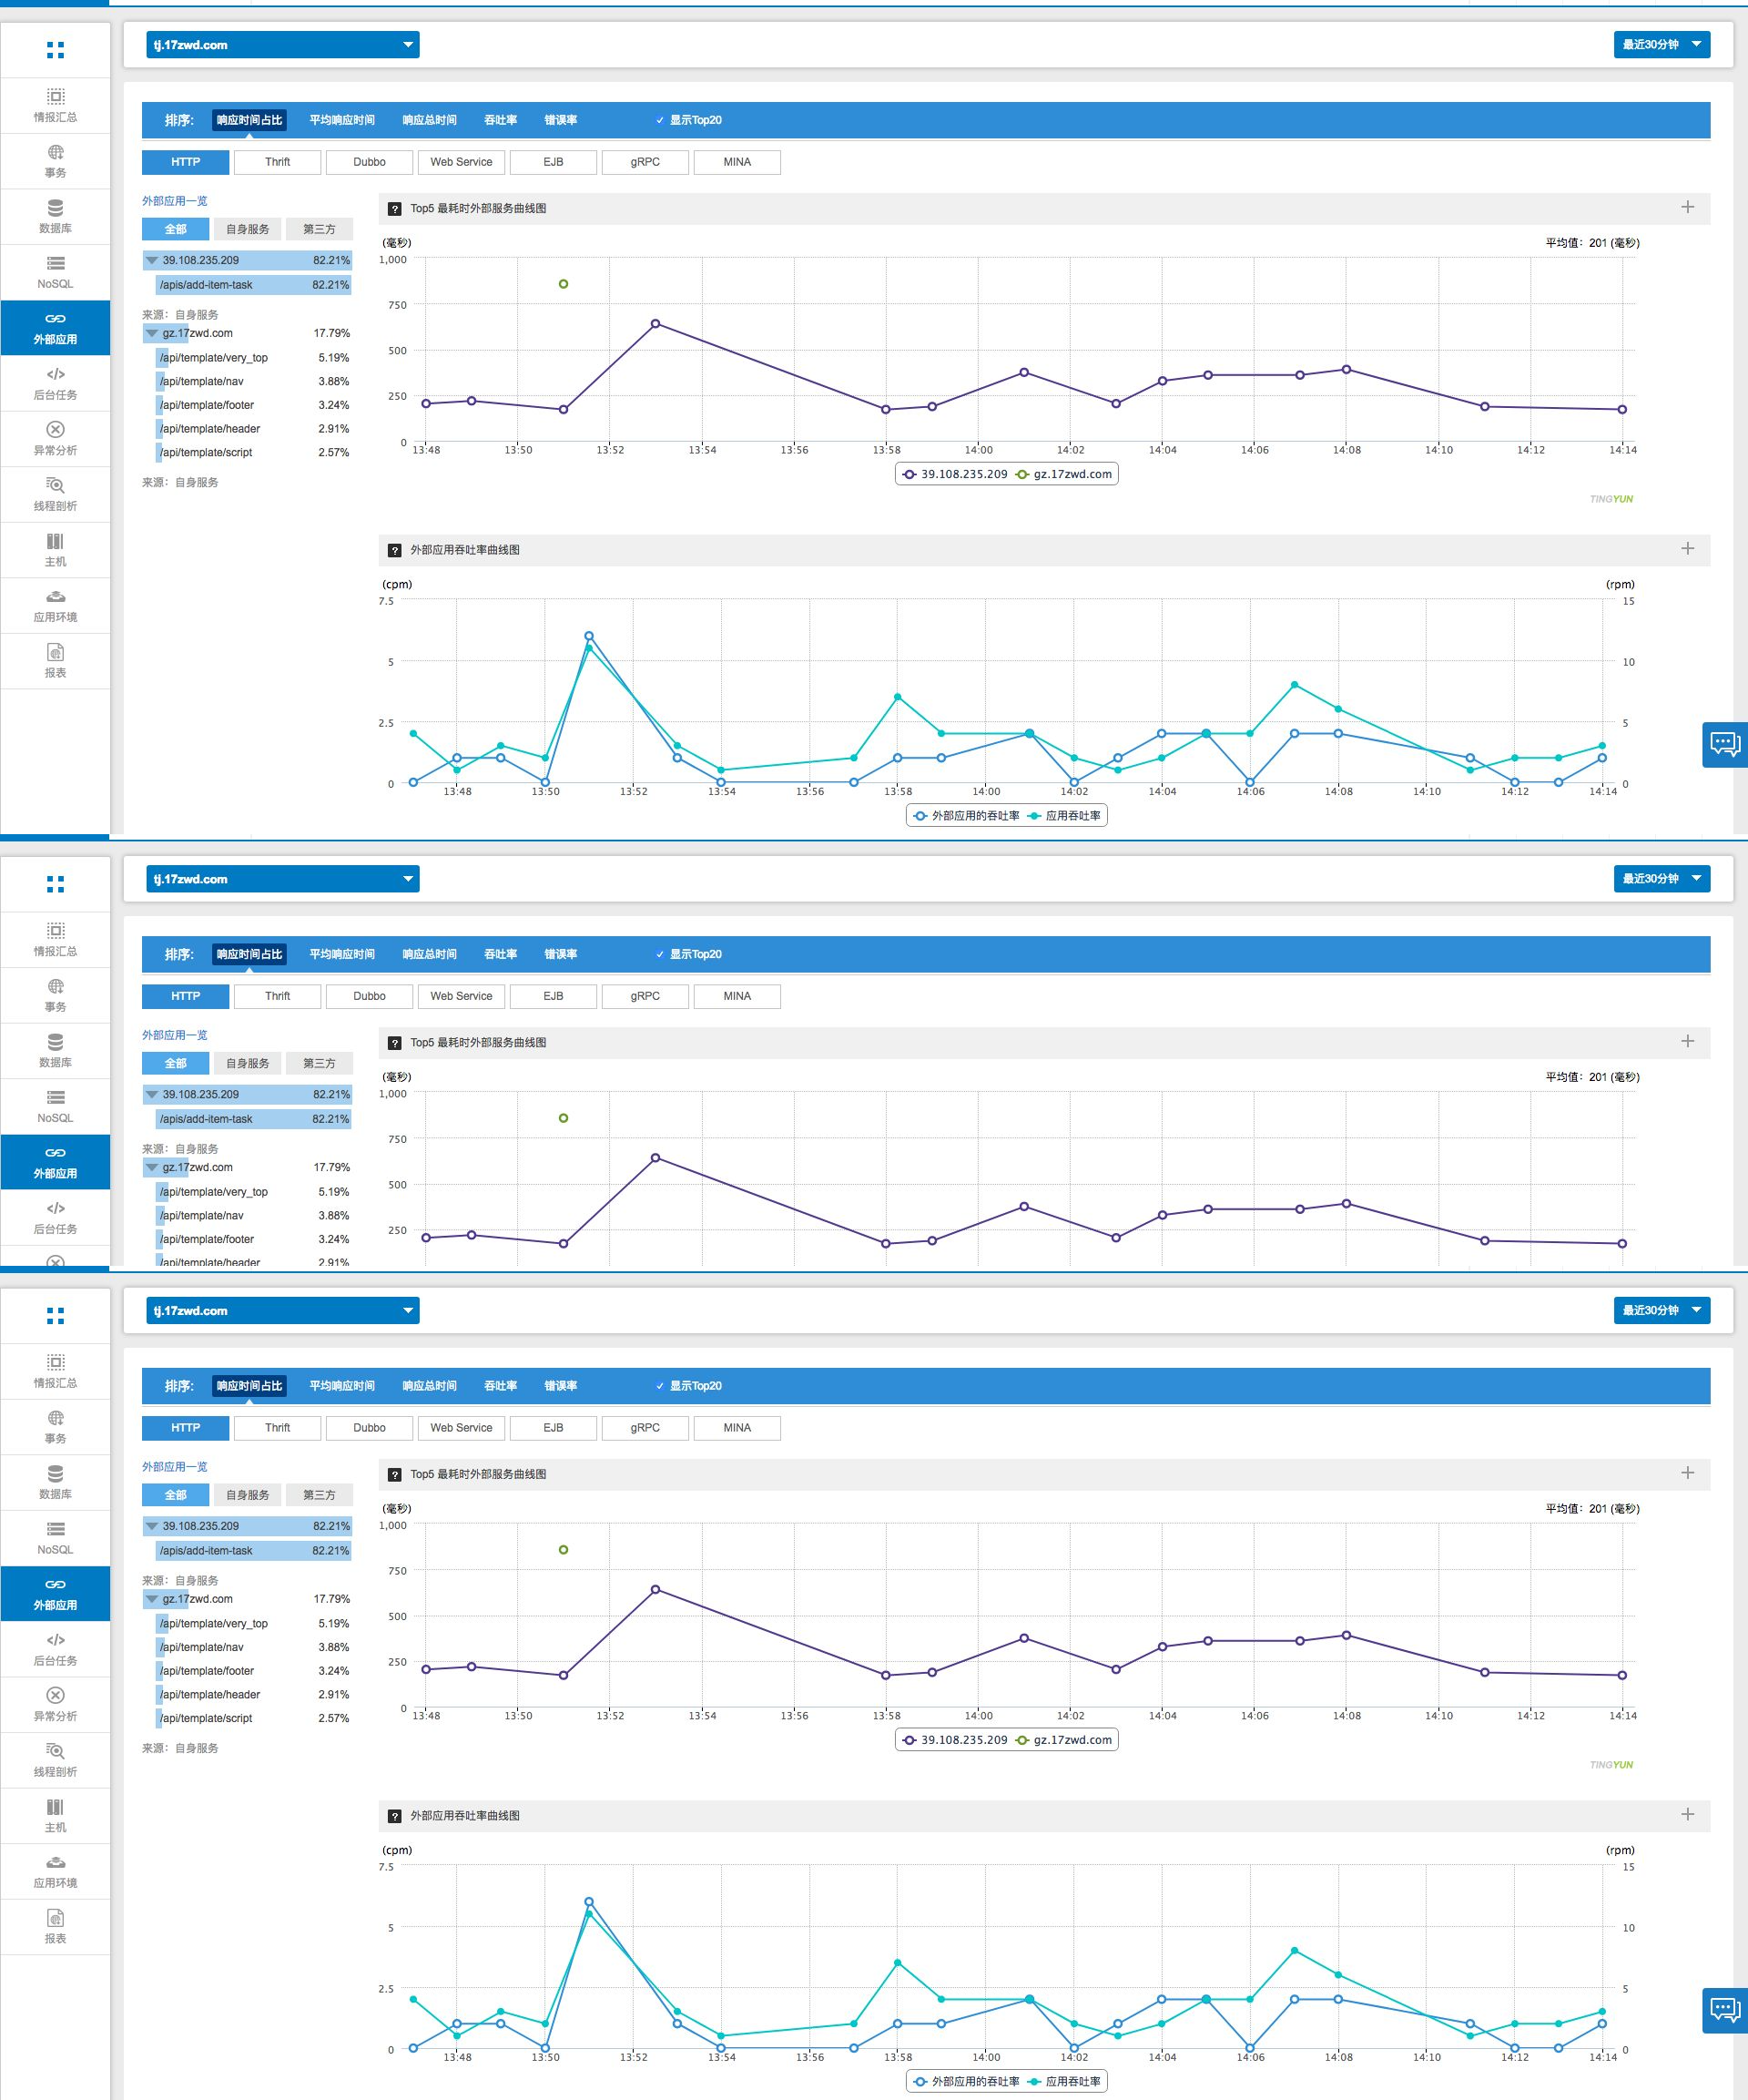
Task: Click the topmost four-square grid menu icon
Action: (55, 49)
